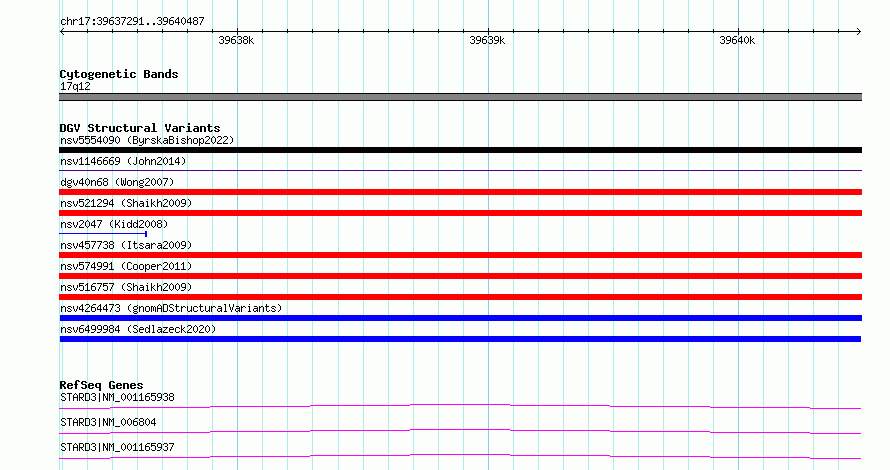The image size is (890, 470).
Task: Open the STARD3|NM_001165938 transcript label
Action: (x=117, y=397)
